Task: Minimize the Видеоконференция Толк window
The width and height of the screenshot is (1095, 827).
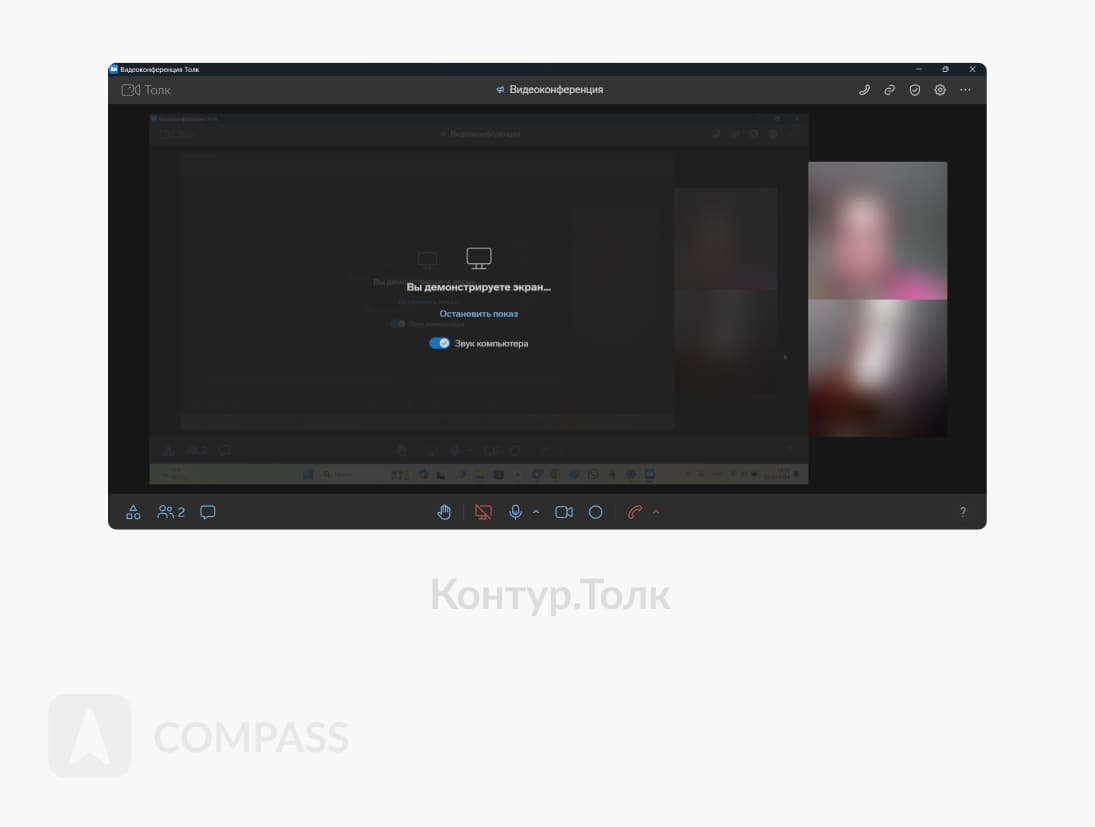Action: (918, 69)
